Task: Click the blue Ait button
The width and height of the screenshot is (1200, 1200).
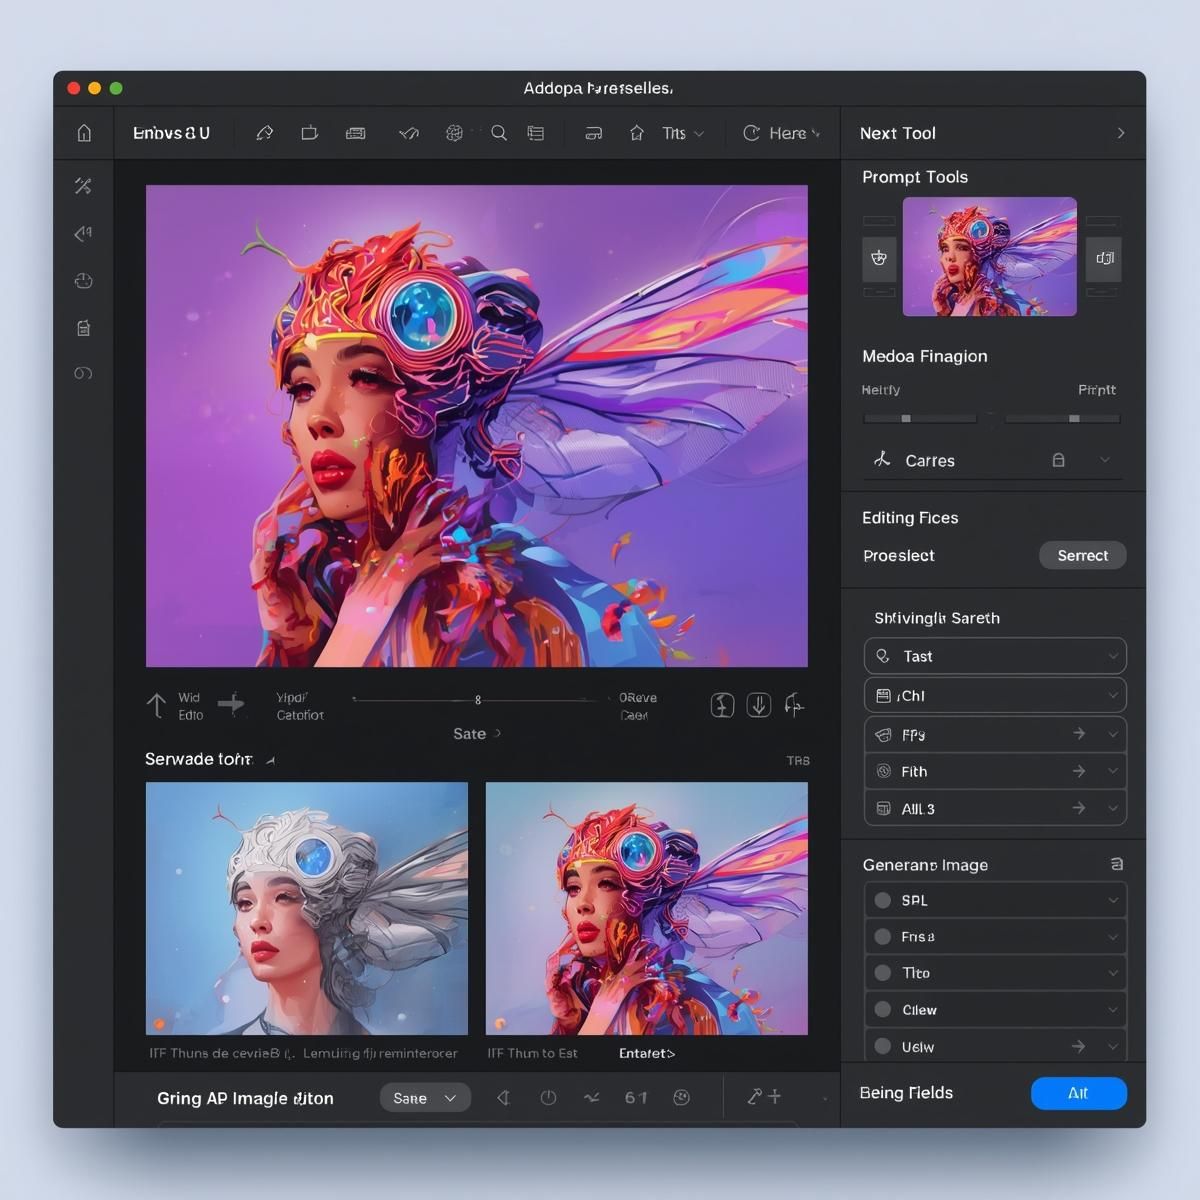Action: 1078,1093
